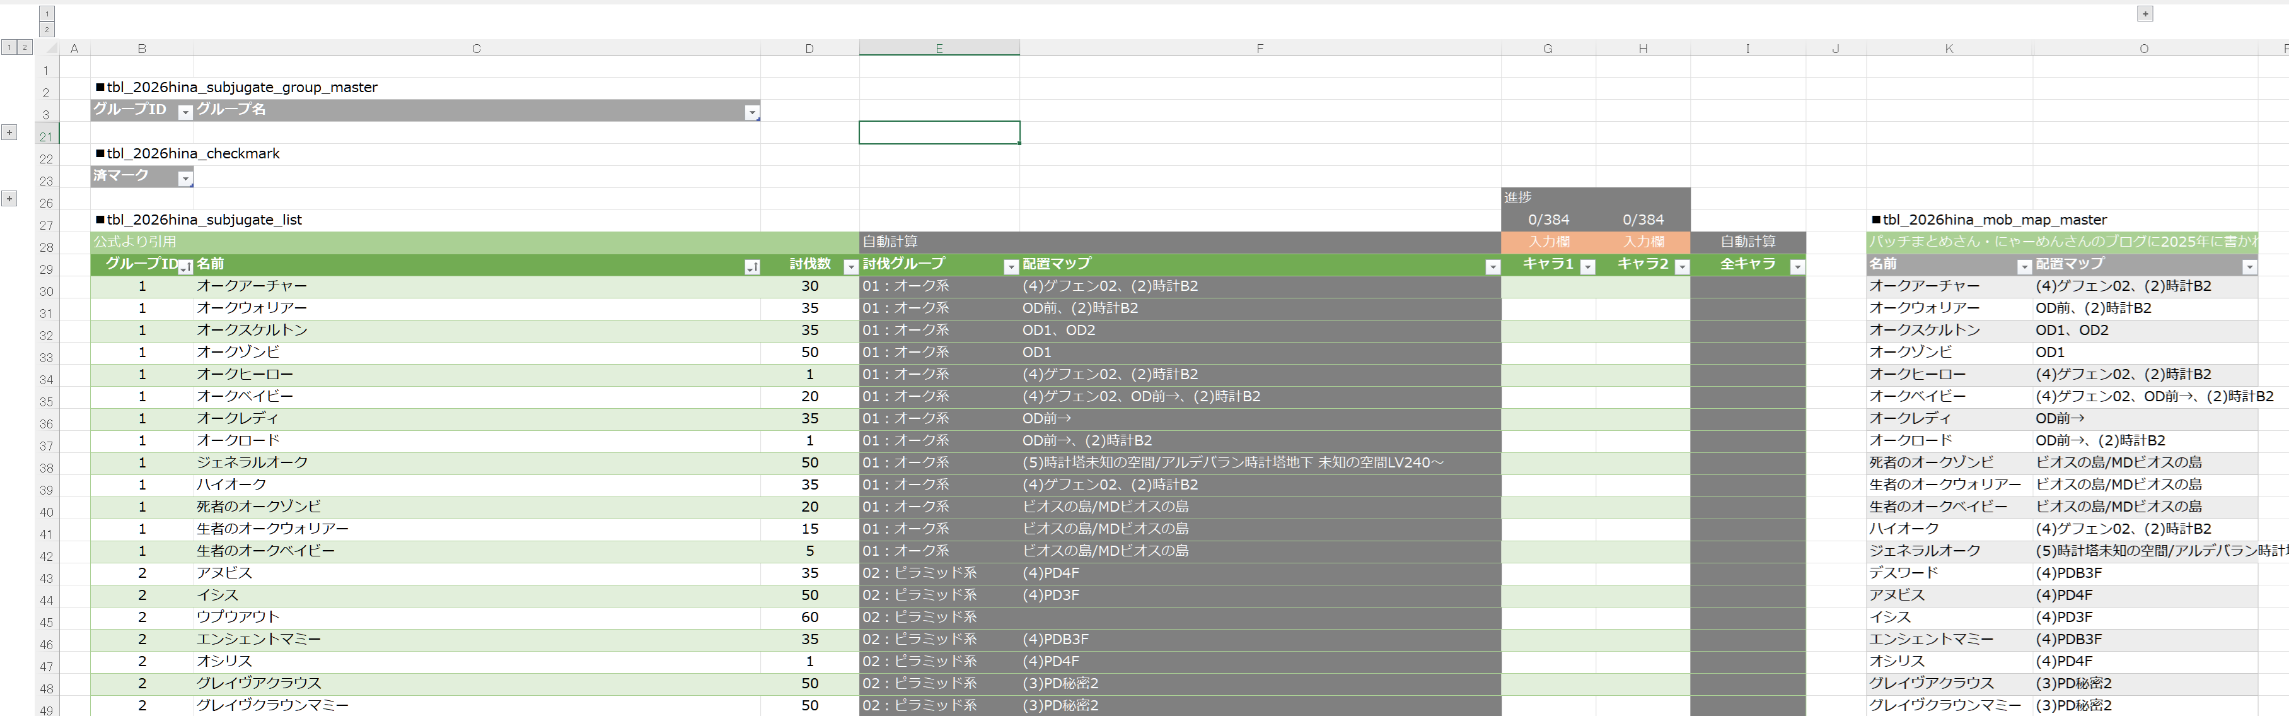Click orange 入力欄 cell above キャラ2

[1643, 242]
